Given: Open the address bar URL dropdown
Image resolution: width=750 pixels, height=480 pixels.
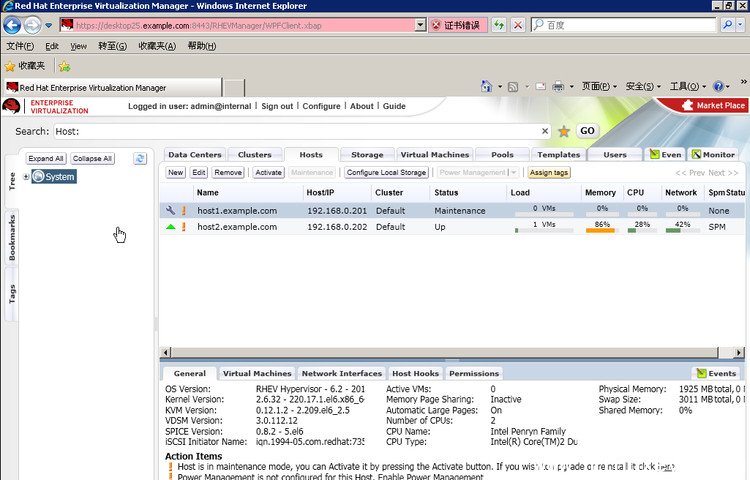Looking at the screenshot, I should coord(420,25).
